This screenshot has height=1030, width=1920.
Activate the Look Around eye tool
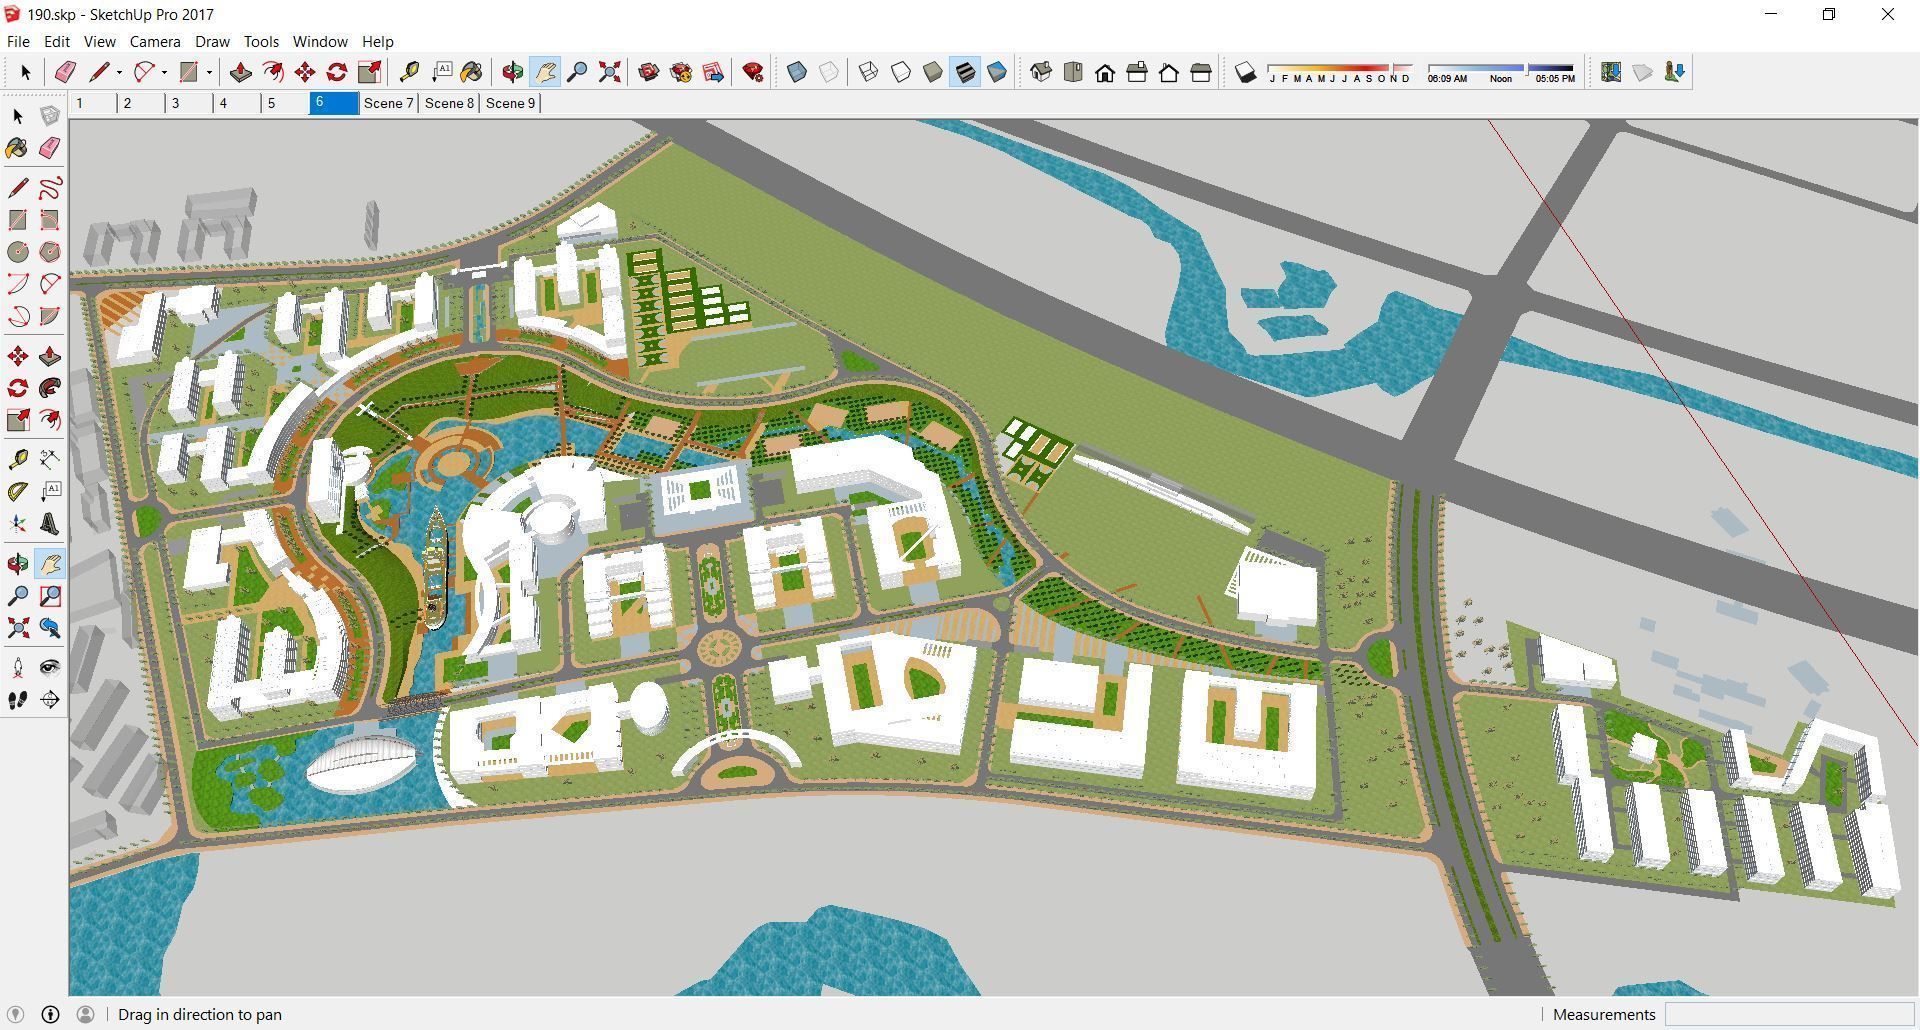click(x=49, y=667)
